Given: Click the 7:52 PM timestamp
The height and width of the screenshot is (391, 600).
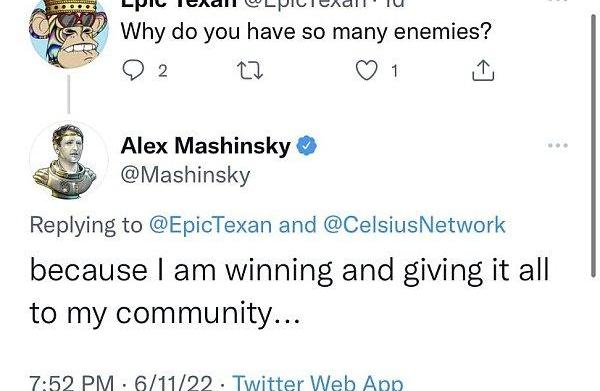Looking at the screenshot, I should coord(72,382).
